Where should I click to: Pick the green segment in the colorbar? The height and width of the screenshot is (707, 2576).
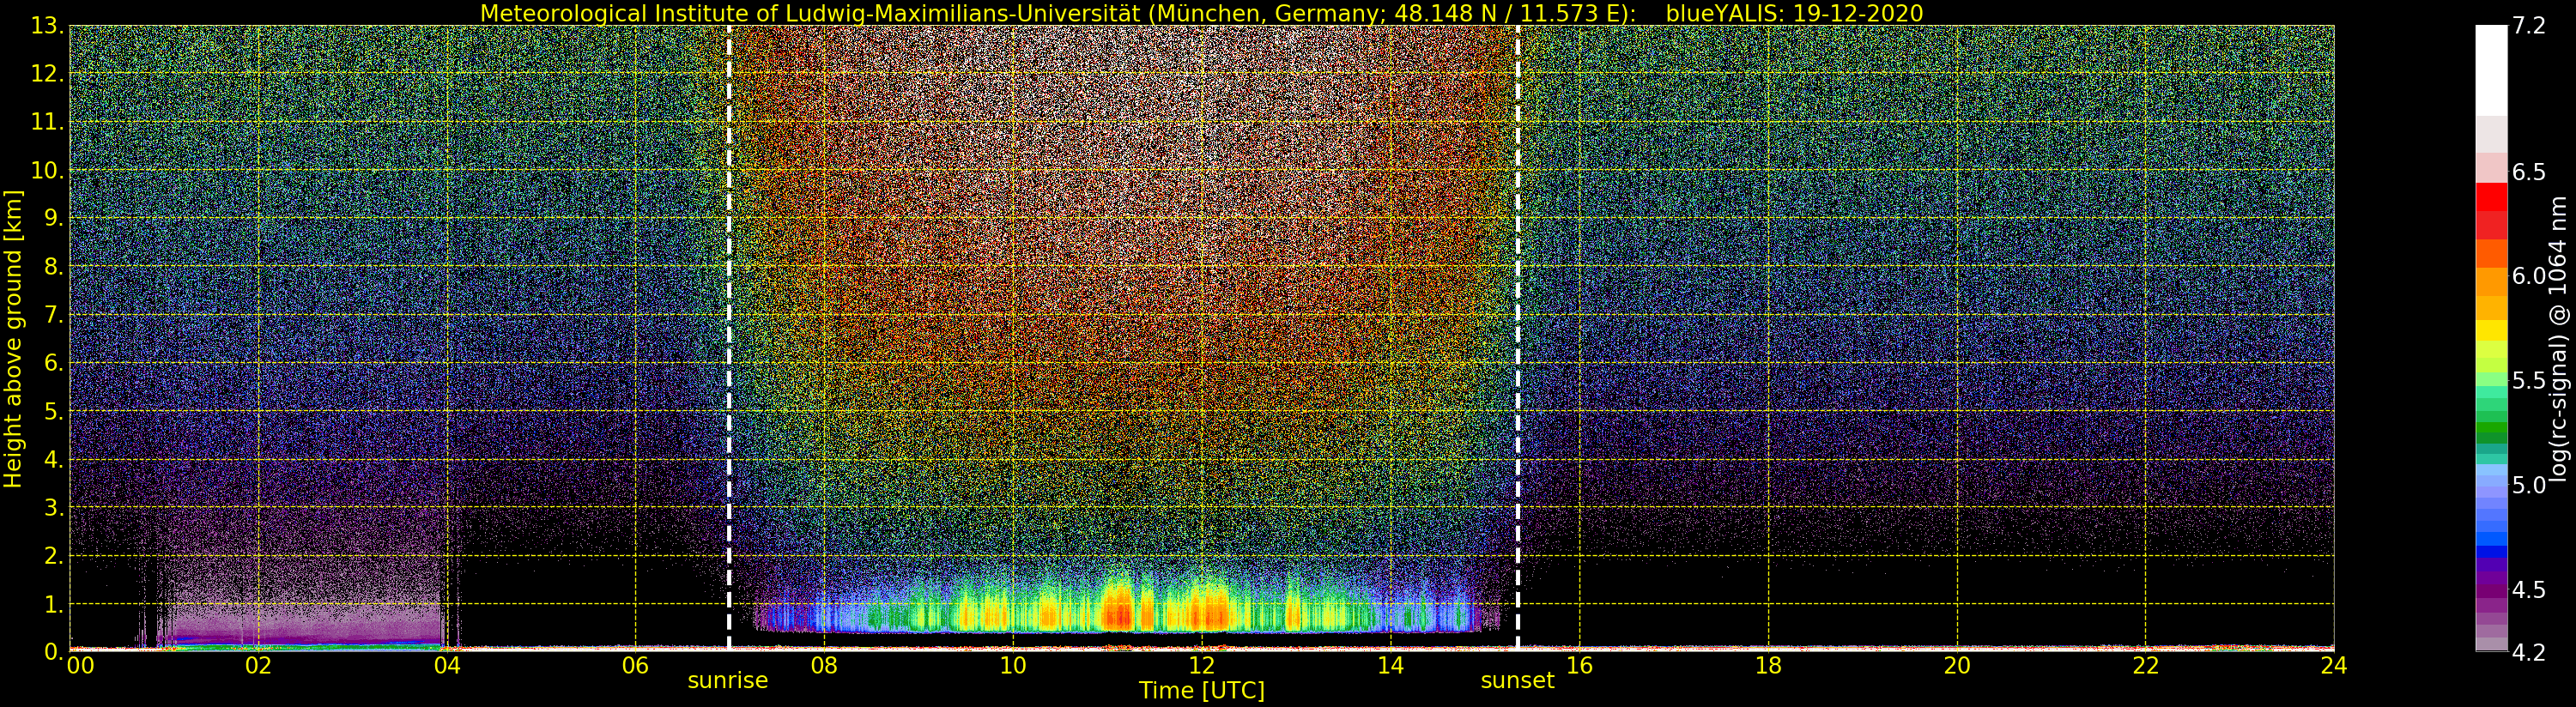click(2491, 425)
